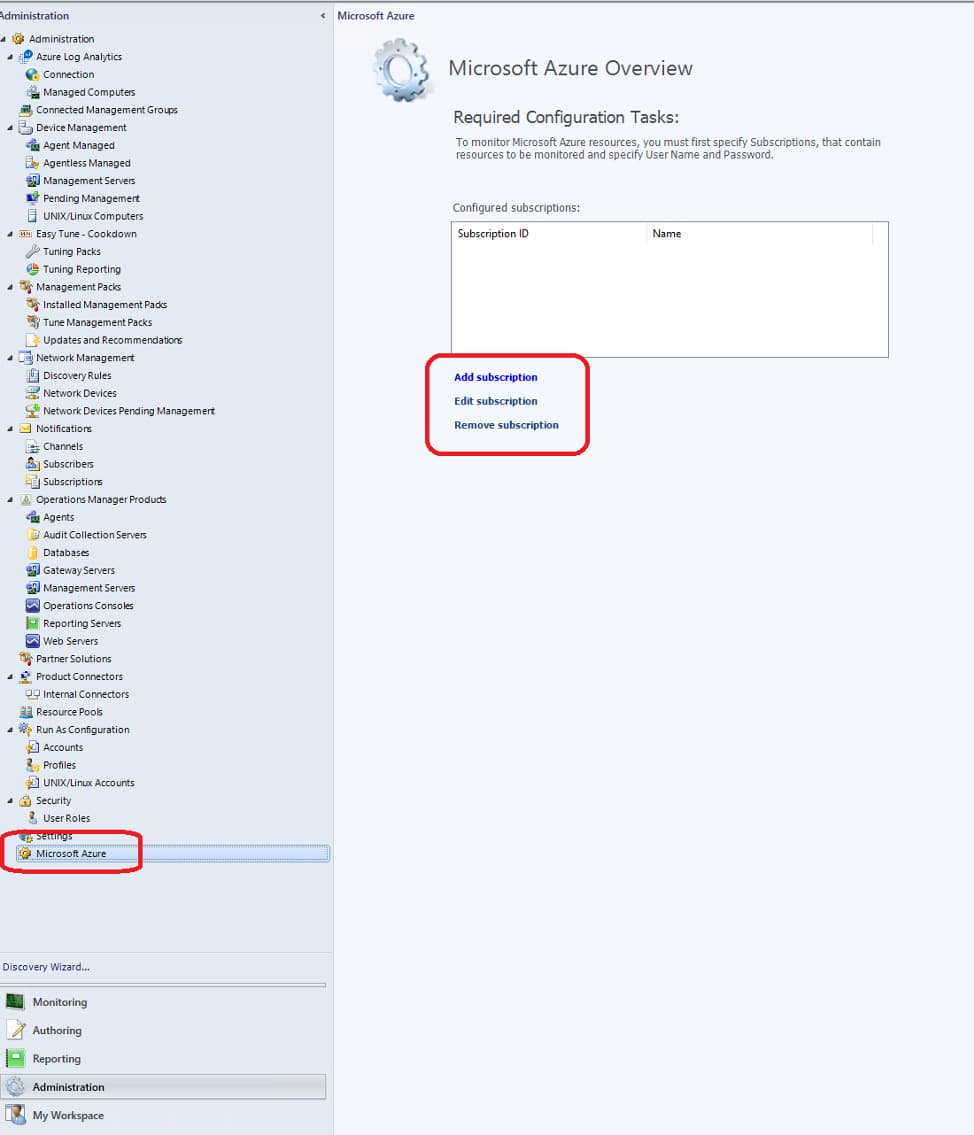Open Management Servers under Device Management
The height and width of the screenshot is (1135, 974).
(x=89, y=181)
